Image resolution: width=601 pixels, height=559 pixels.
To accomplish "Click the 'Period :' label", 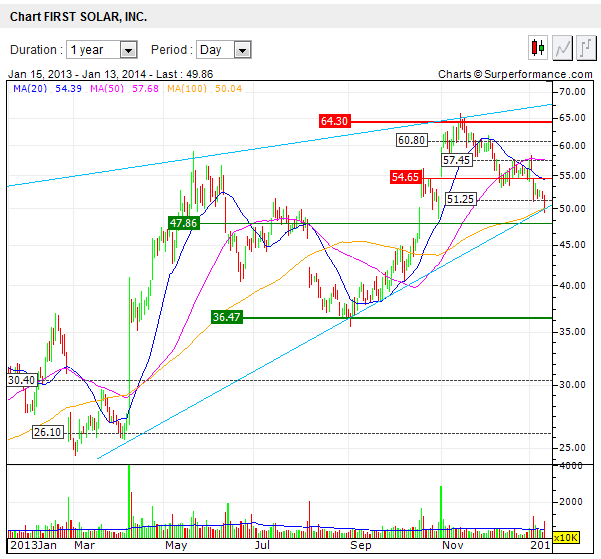I will 172,50.
